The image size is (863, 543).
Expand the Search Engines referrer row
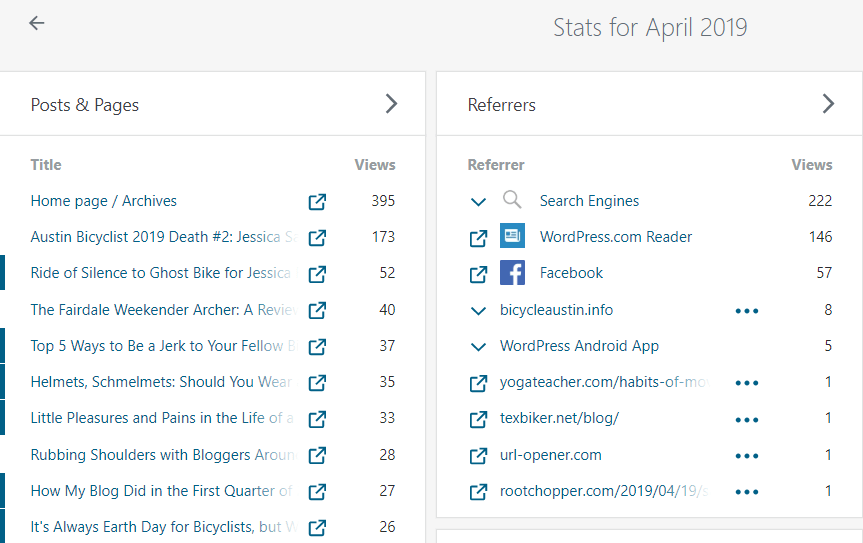click(x=478, y=202)
